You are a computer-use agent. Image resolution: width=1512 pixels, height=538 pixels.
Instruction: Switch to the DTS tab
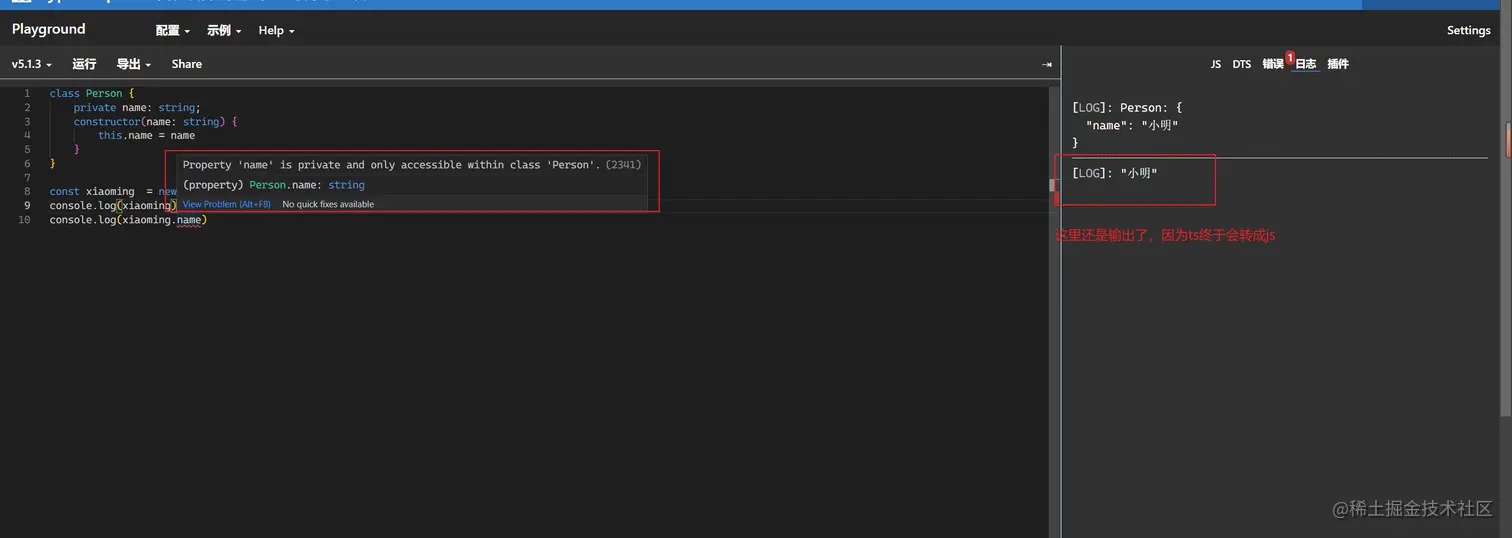click(1241, 64)
